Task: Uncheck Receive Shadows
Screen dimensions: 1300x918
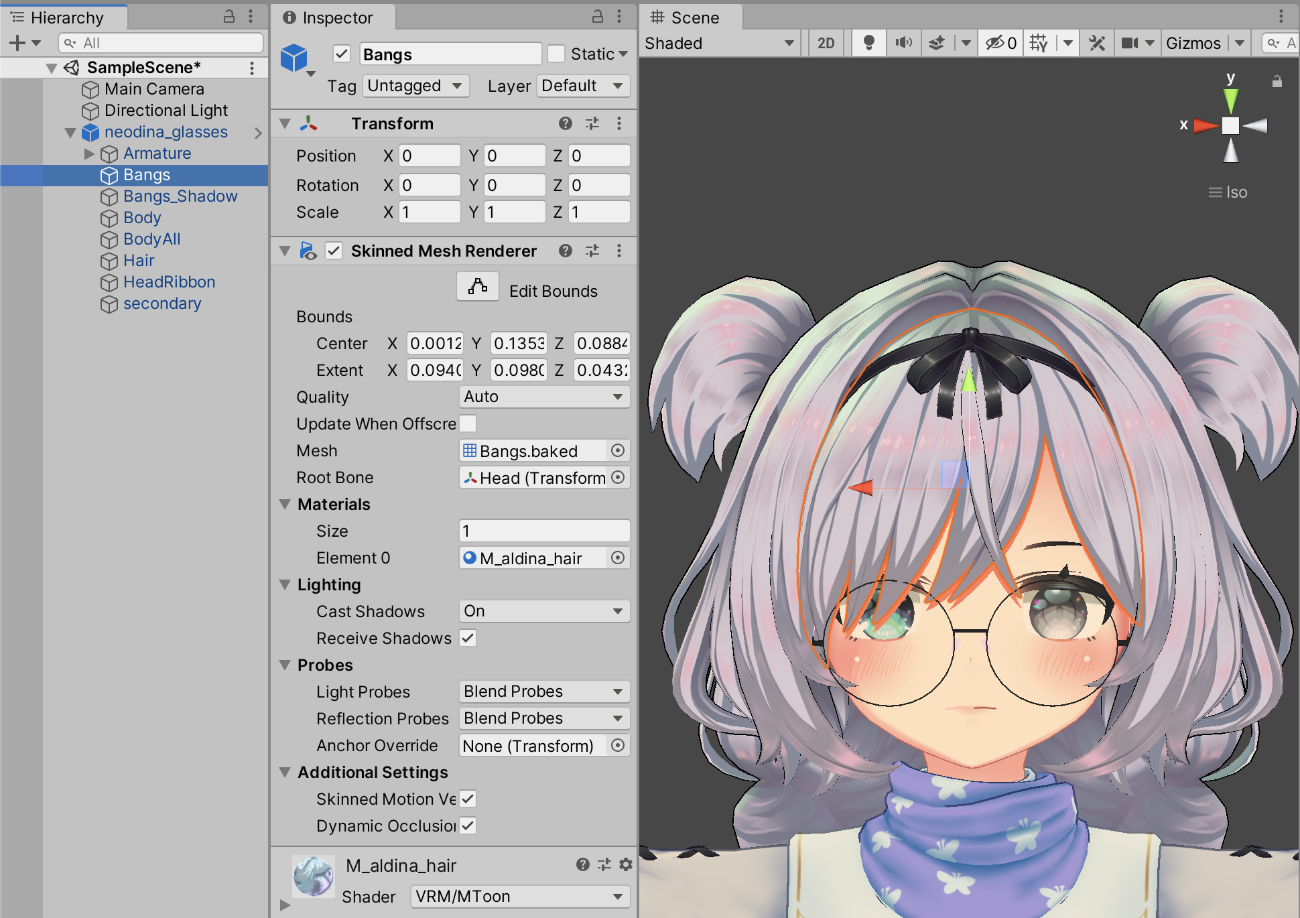Action: [468, 638]
